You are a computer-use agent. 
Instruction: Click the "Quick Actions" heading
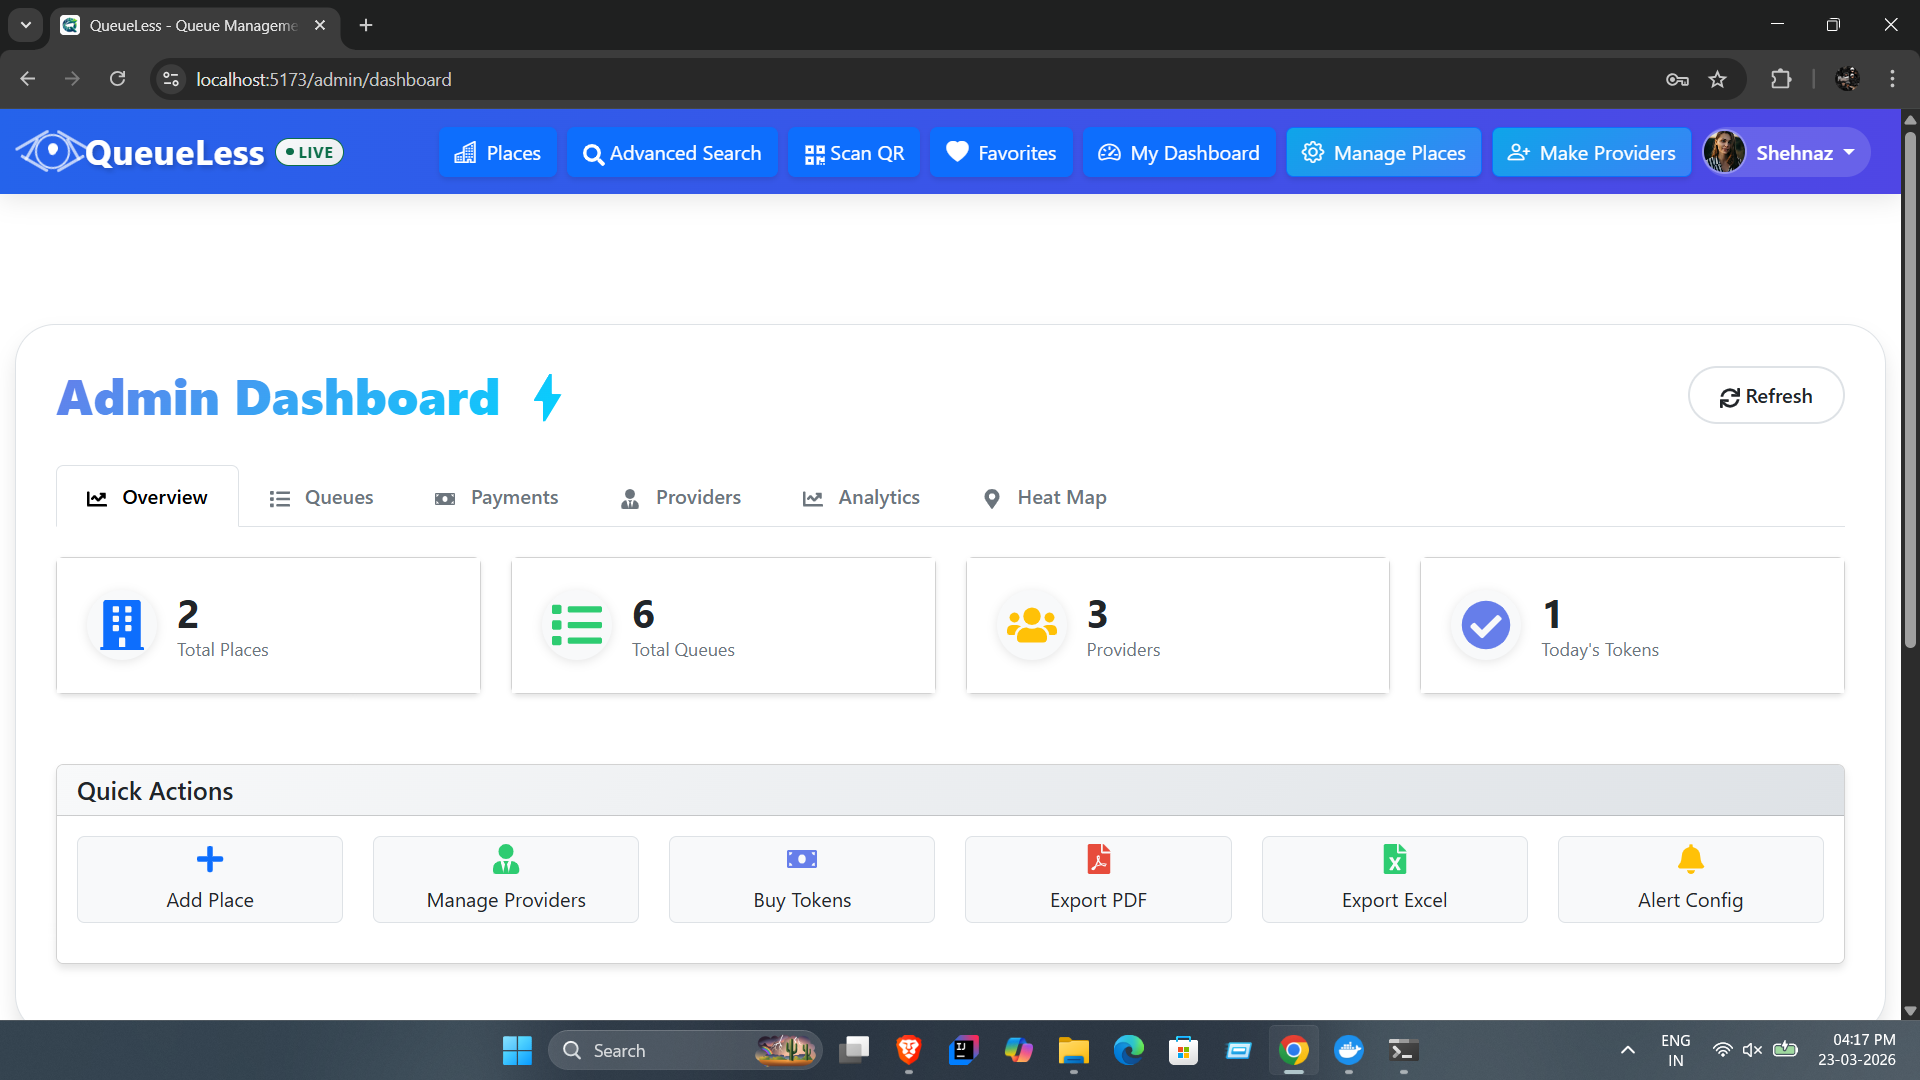[155, 791]
